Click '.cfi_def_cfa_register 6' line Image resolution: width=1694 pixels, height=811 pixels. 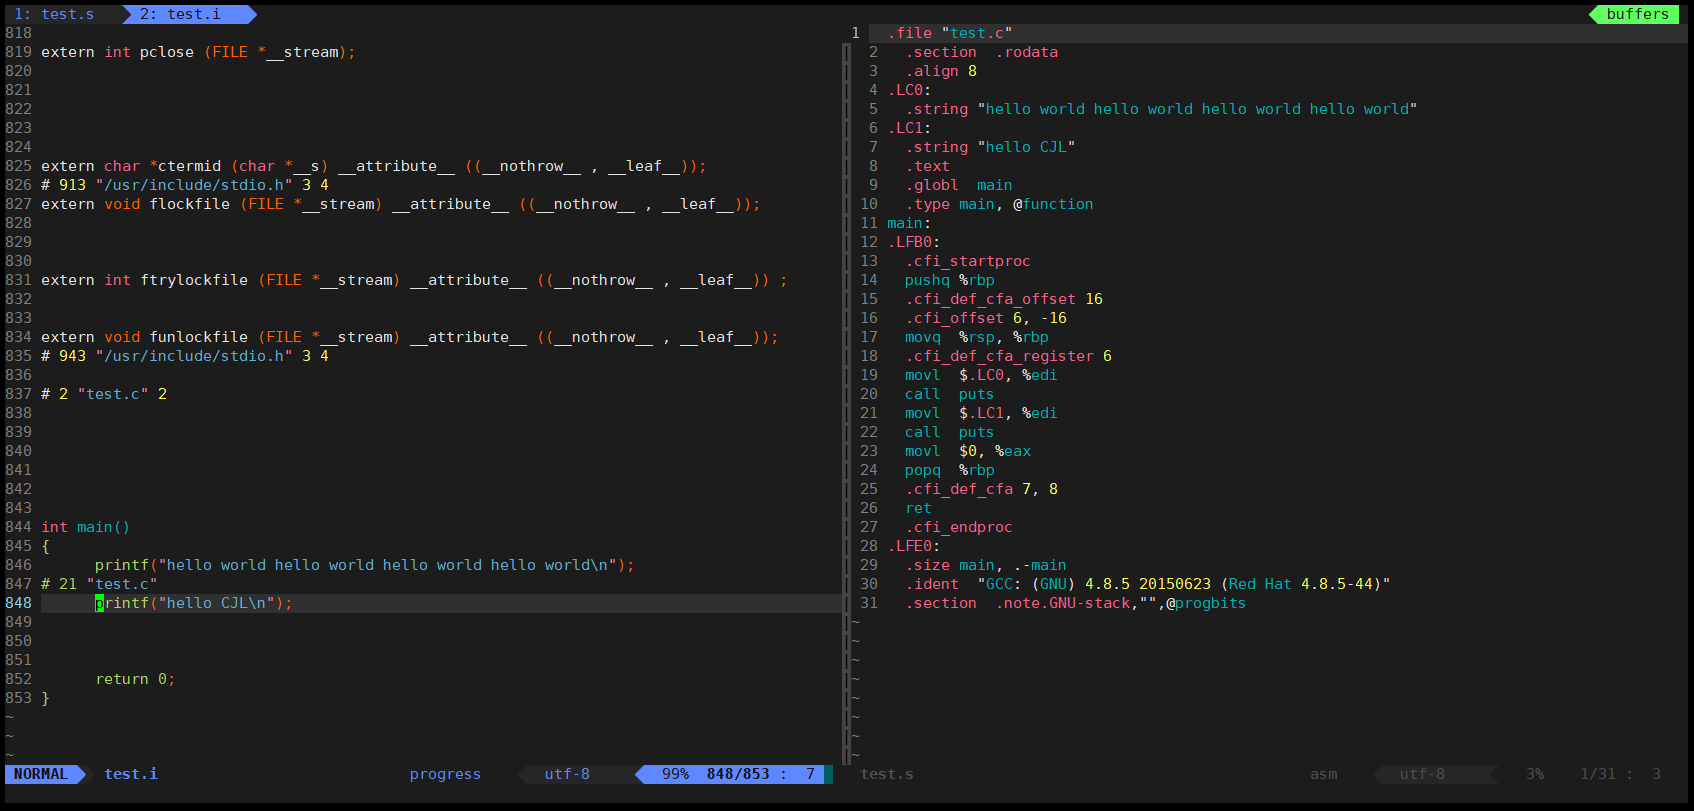(1008, 356)
